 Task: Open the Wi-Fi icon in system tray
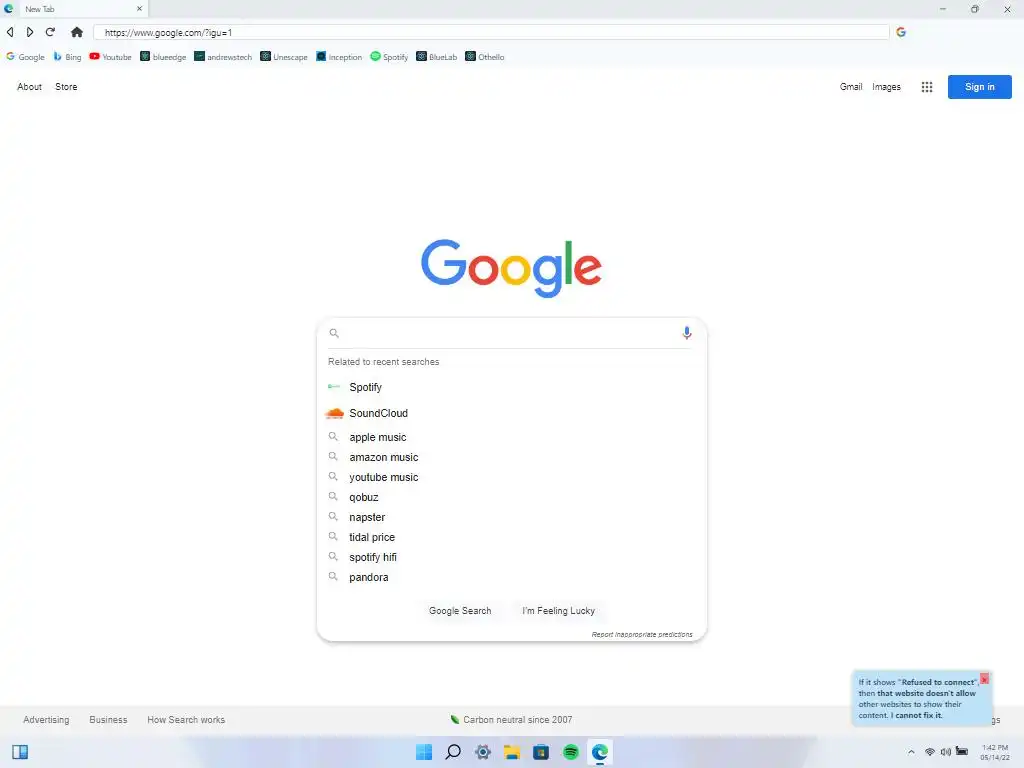930,752
